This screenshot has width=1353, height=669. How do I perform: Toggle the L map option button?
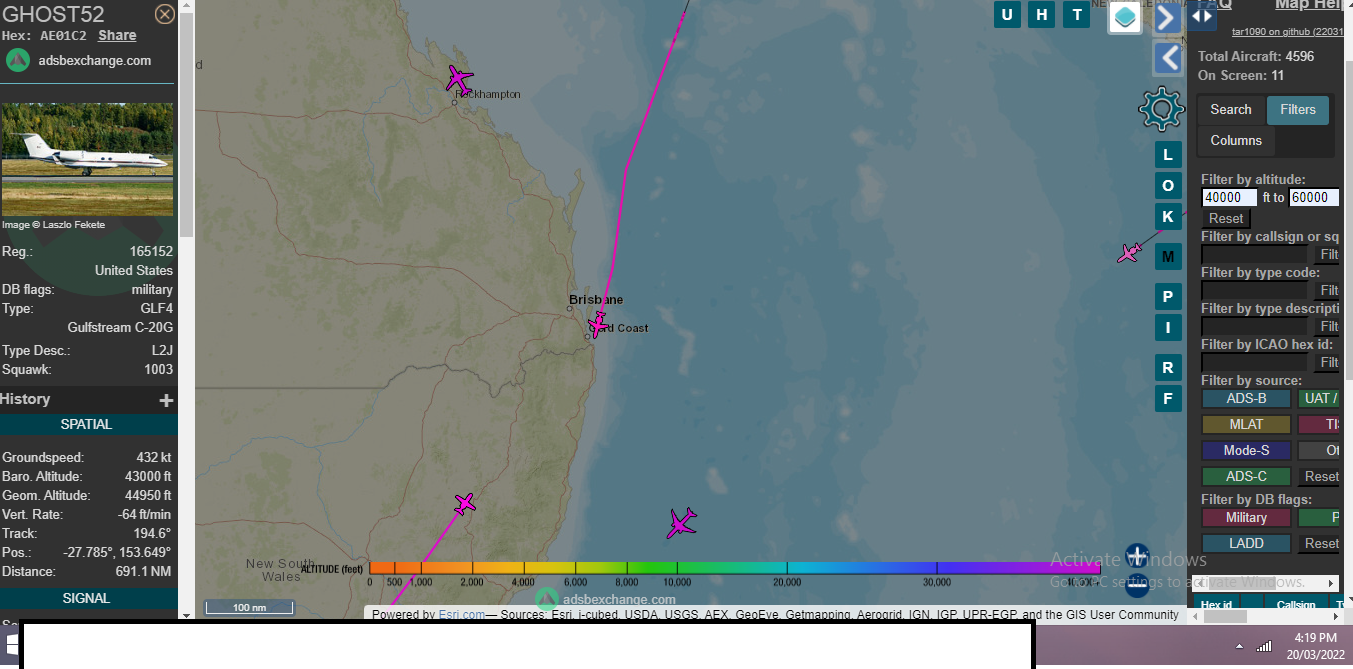pos(1167,154)
